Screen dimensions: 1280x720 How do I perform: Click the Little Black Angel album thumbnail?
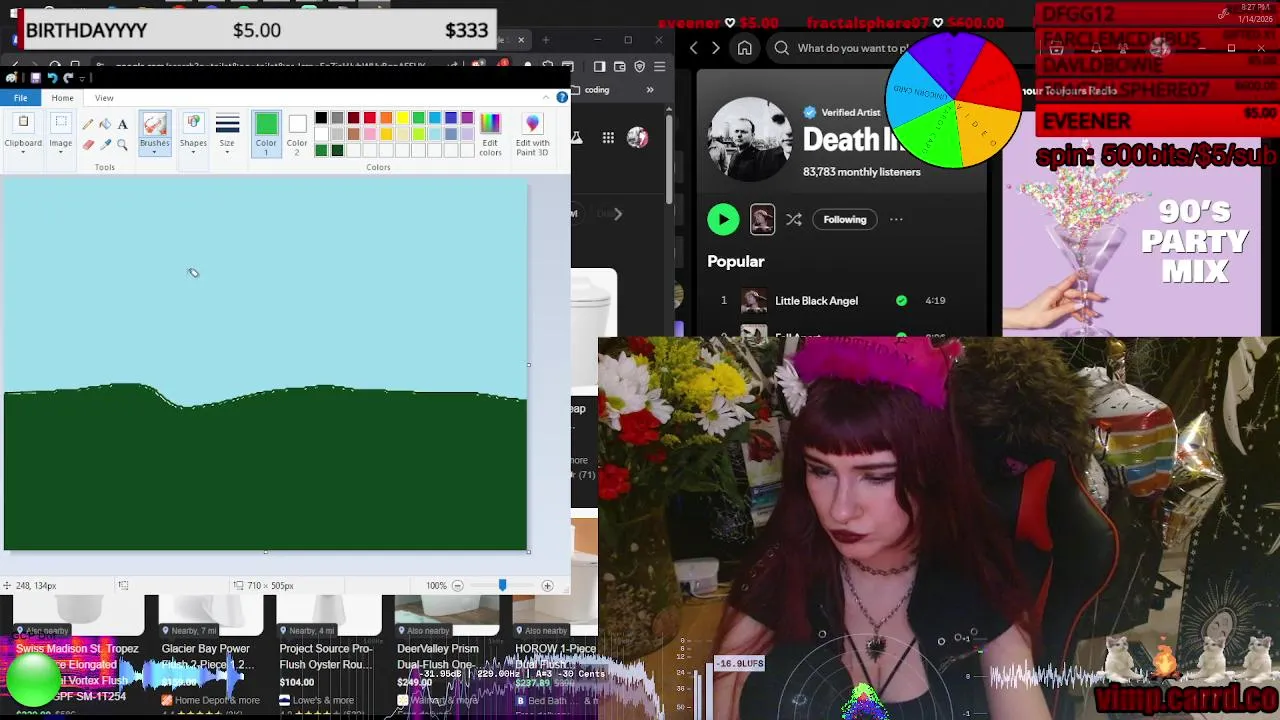(x=754, y=300)
